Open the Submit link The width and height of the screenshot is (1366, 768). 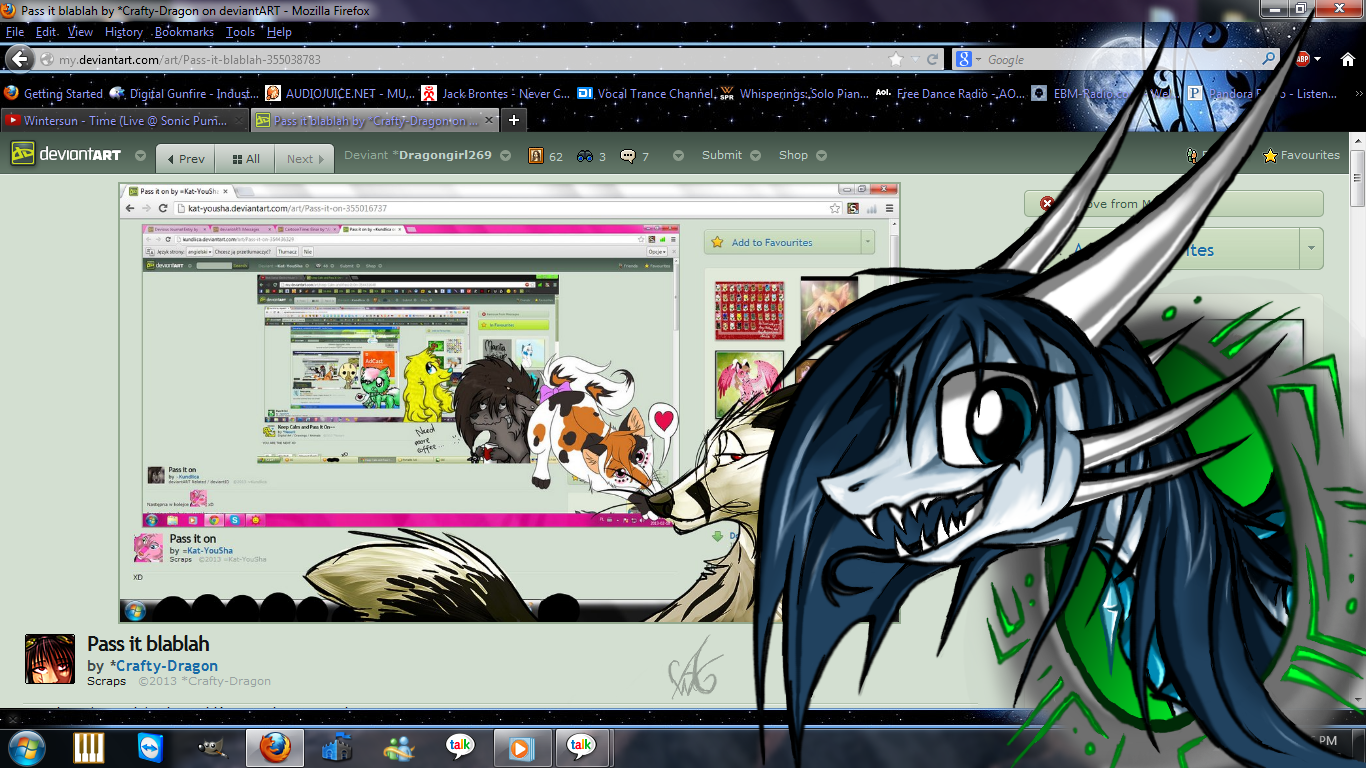(722, 155)
